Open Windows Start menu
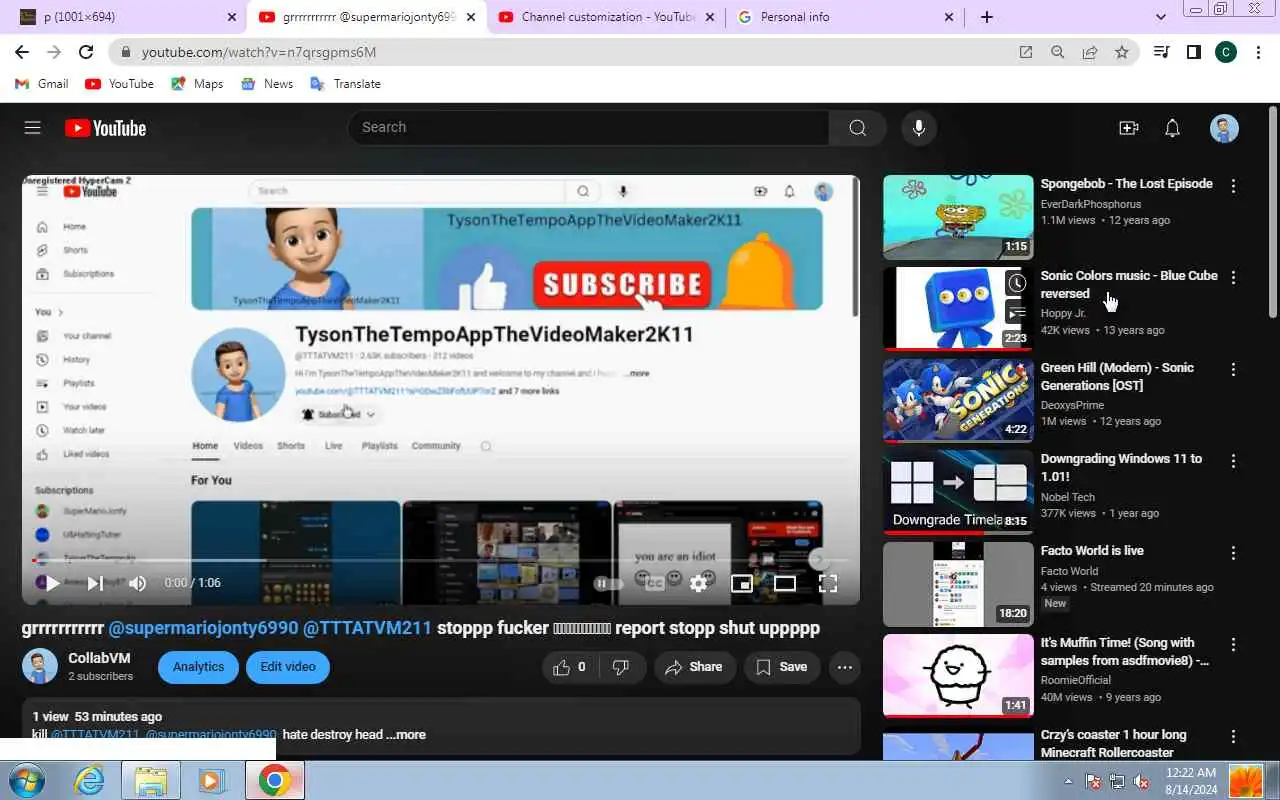The height and width of the screenshot is (800, 1280). pos(27,780)
